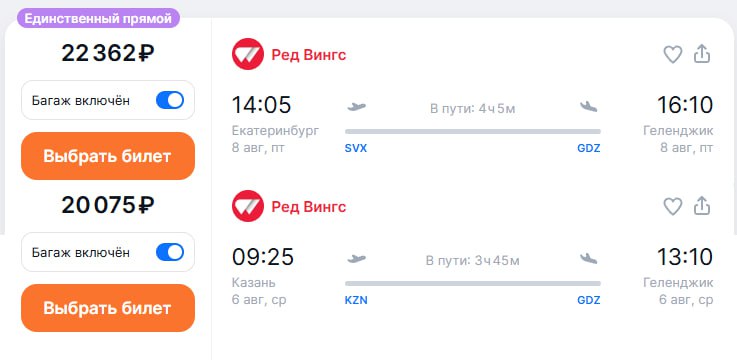Click Ред Вингс airline name on first flight
The image size is (737, 360).
click(x=308, y=55)
